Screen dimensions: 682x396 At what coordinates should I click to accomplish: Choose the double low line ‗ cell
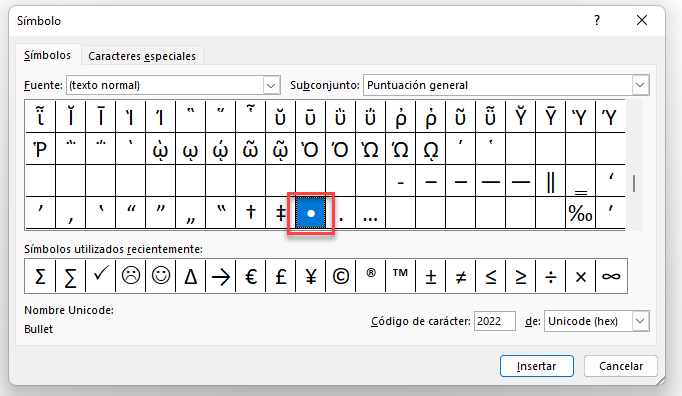coord(581,181)
